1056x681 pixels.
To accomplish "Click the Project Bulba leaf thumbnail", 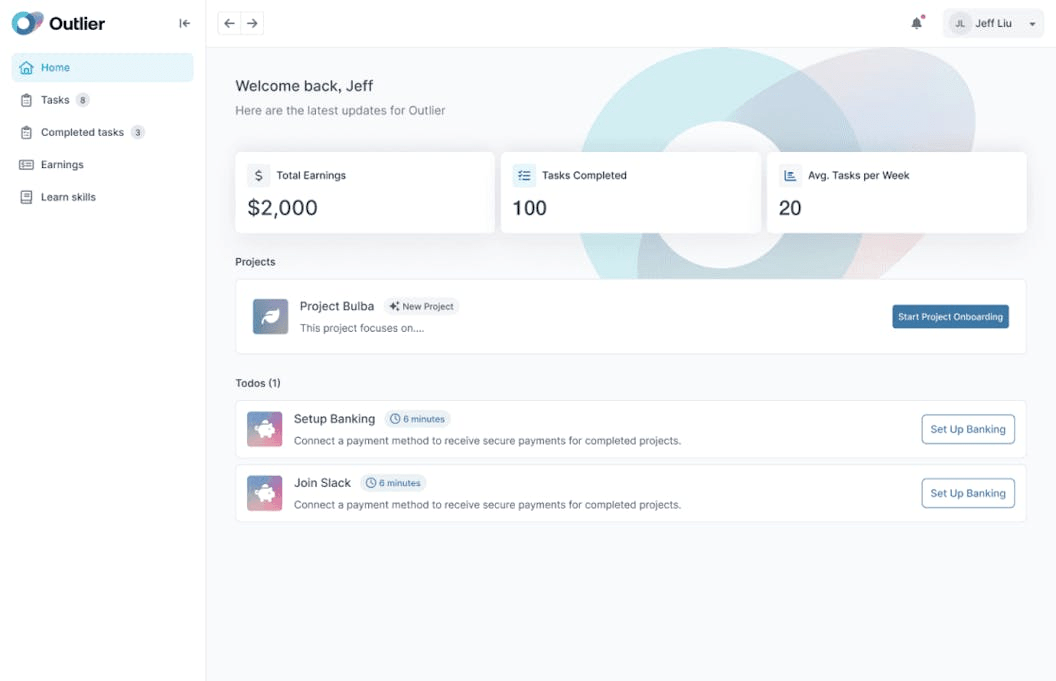I will (x=270, y=317).
